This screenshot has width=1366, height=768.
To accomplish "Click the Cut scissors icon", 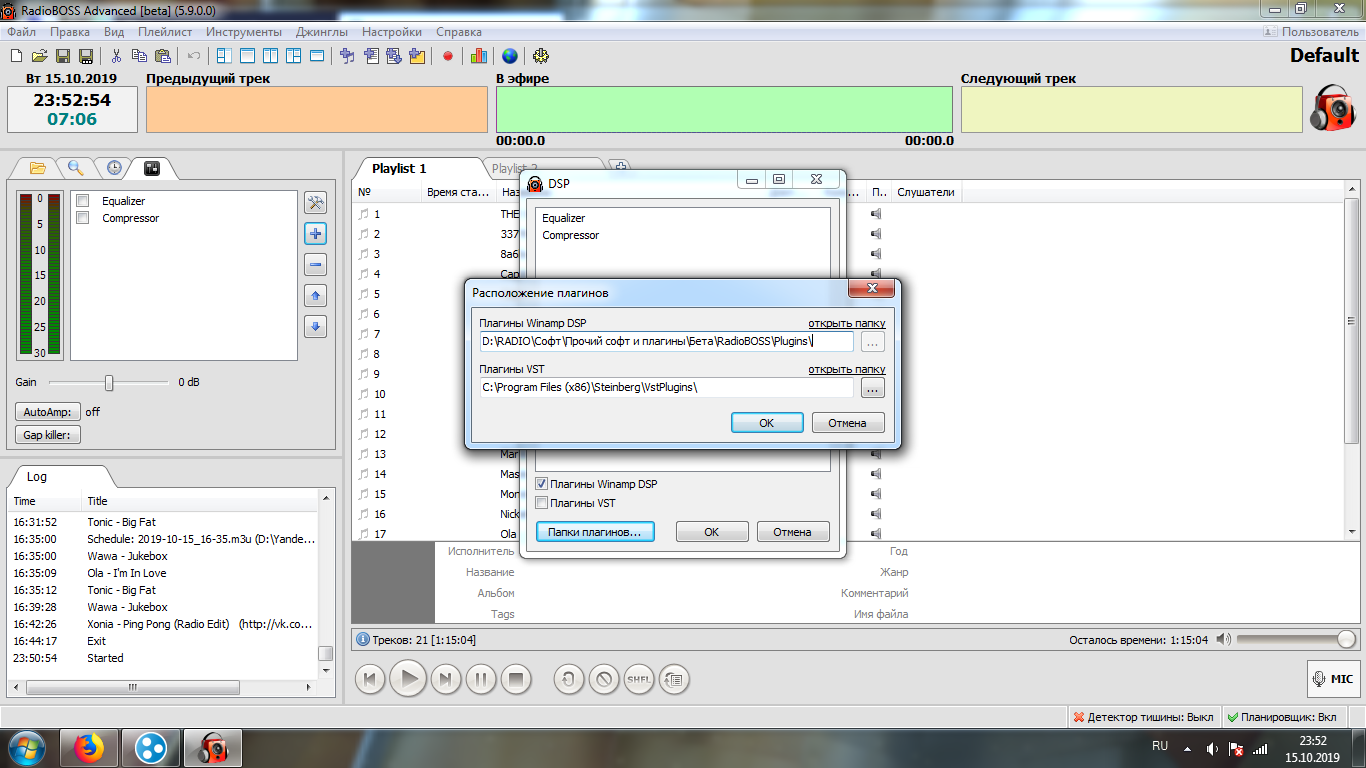I will [x=116, y=56].
